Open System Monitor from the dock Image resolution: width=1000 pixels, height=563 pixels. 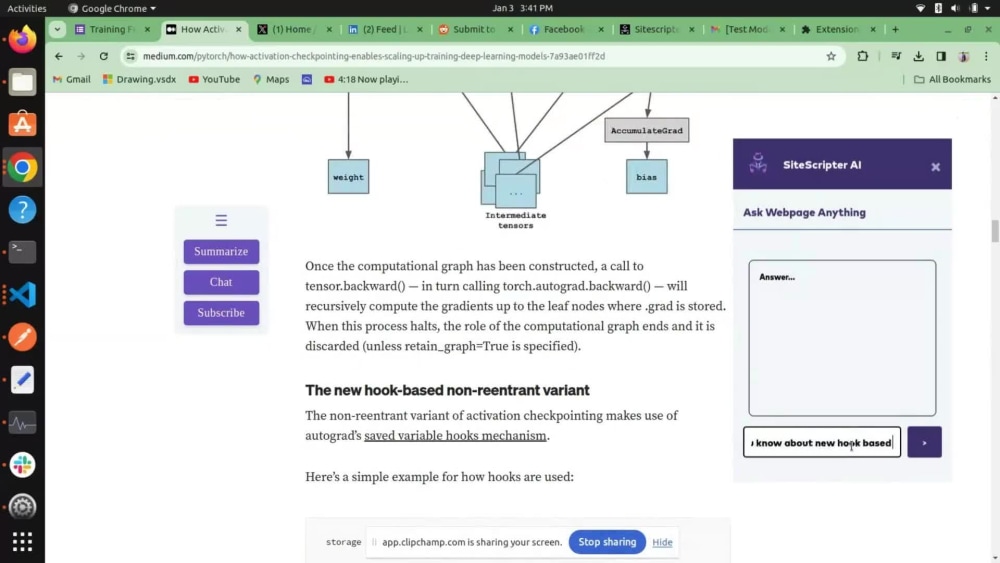tap(22, 423)
